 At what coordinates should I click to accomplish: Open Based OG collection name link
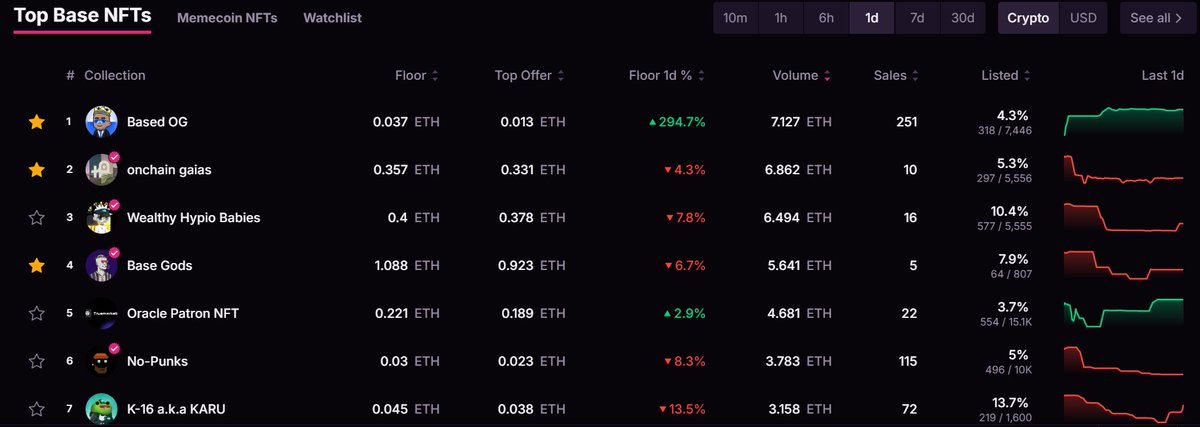coord(157,122)
